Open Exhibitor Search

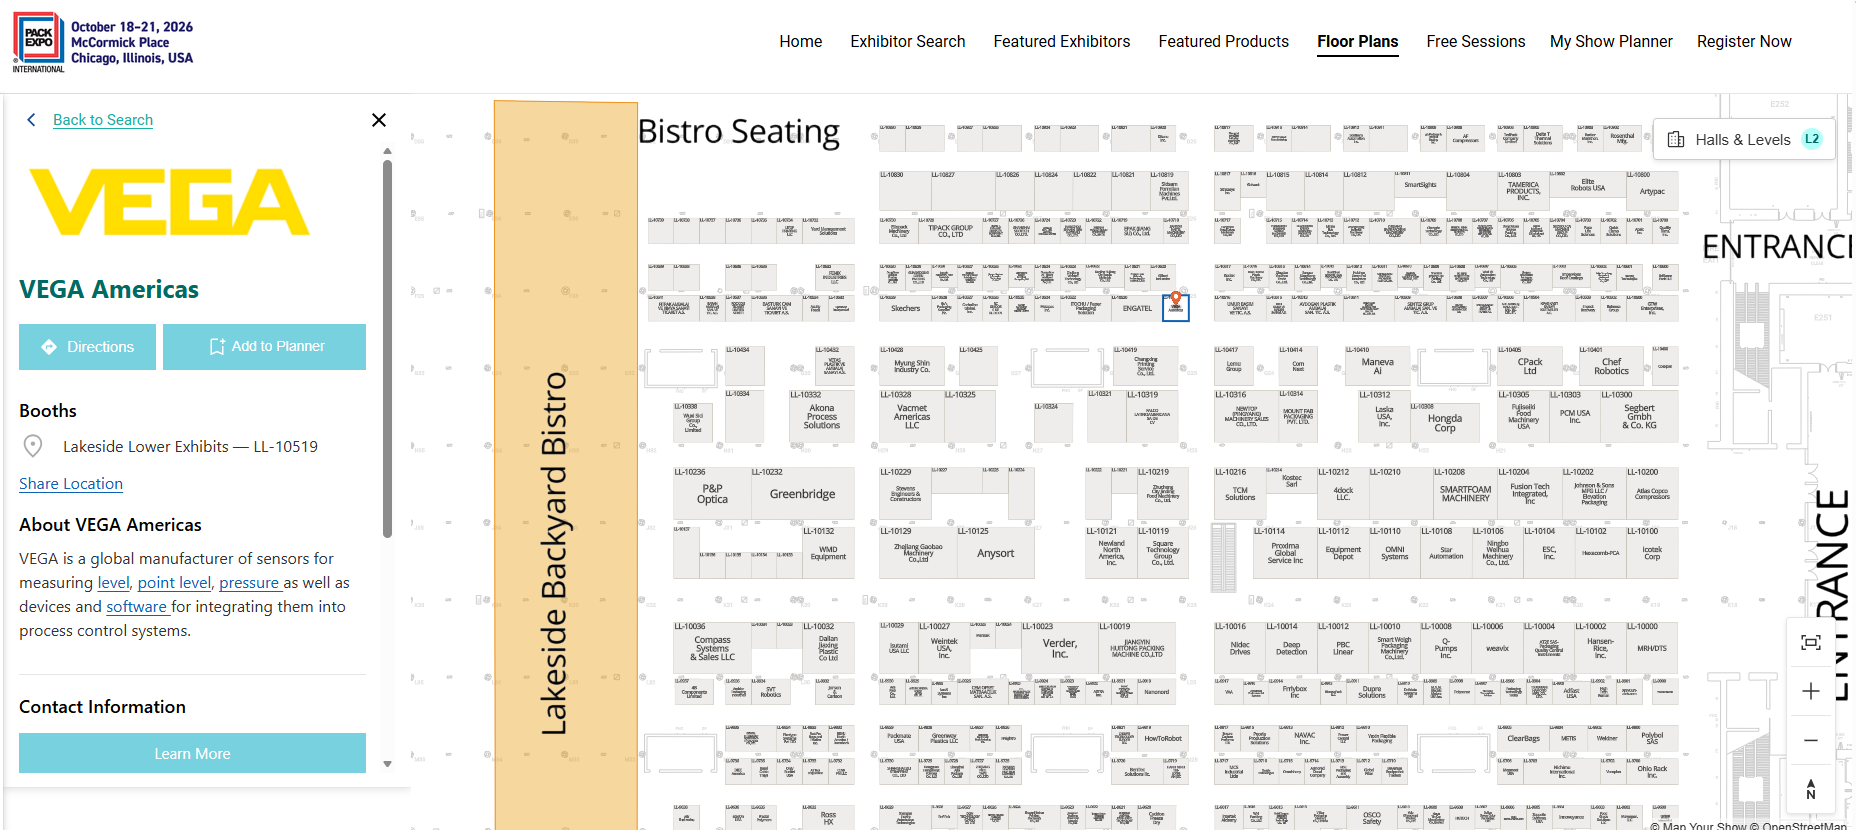(x=908, y=42)
